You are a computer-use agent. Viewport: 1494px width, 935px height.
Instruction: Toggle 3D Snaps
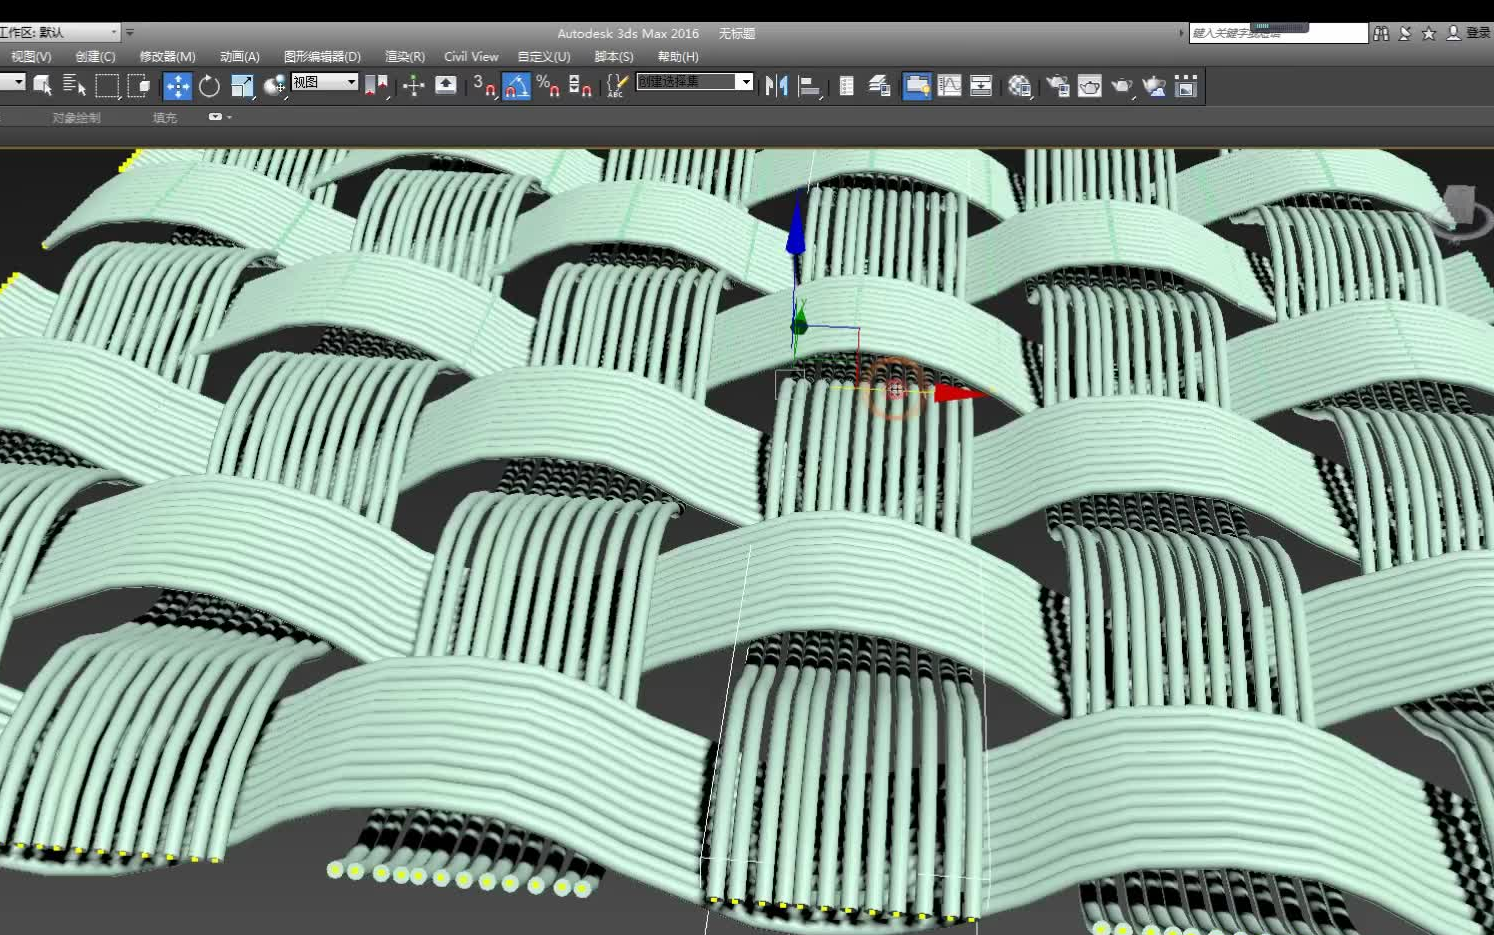coord(484,86)
